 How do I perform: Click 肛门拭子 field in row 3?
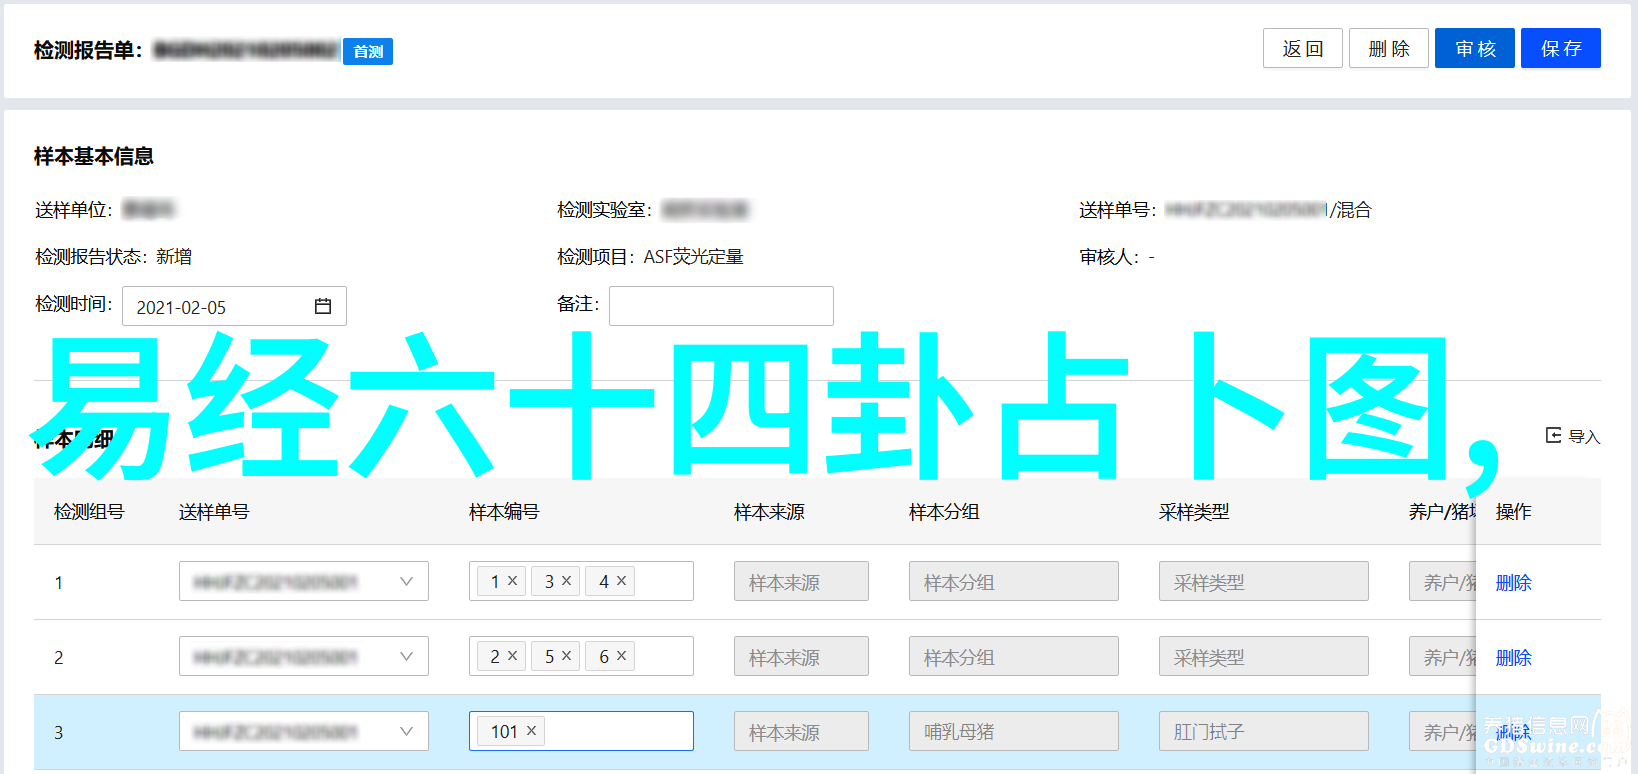1263,731
